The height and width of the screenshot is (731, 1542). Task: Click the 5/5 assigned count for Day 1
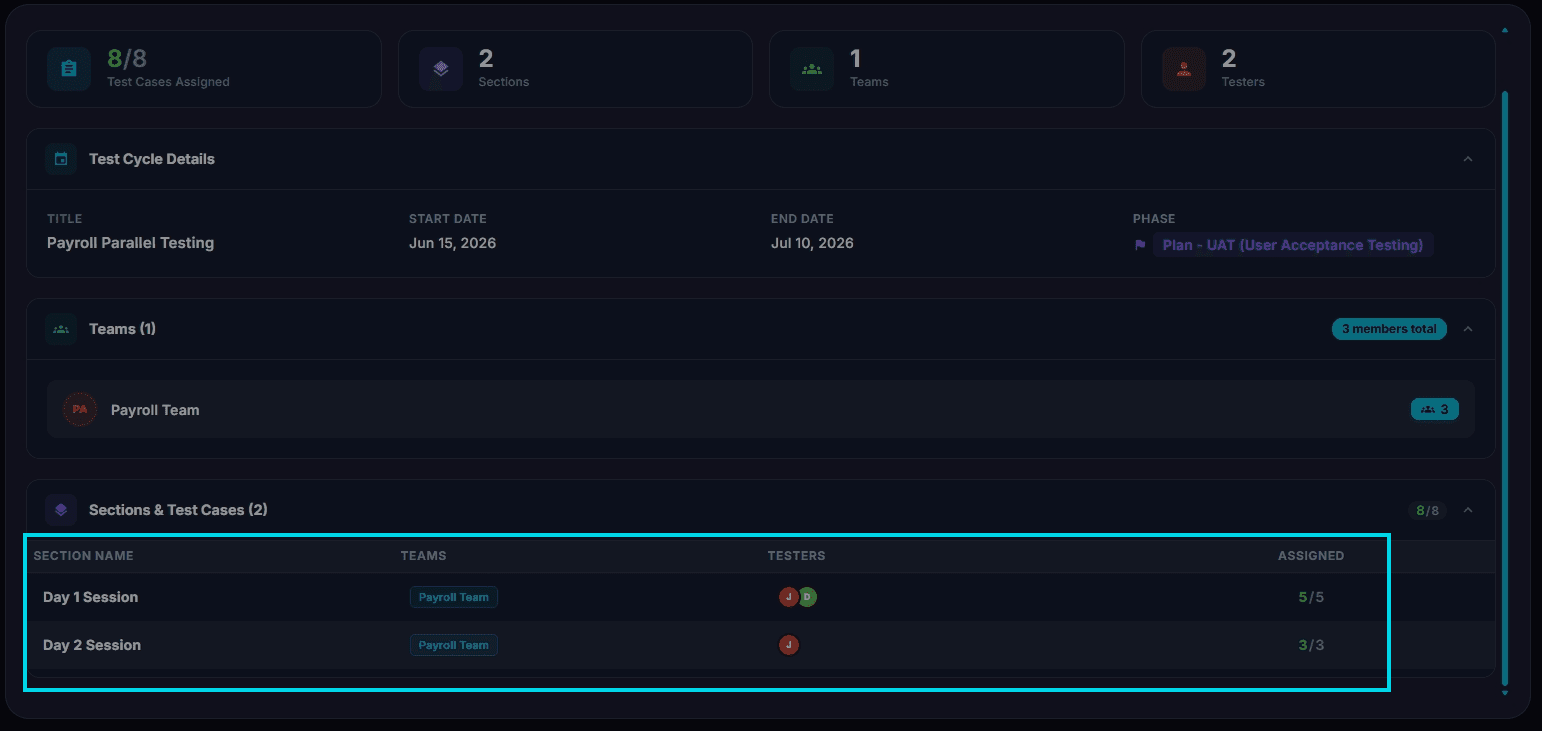click(x=1311, y=597)
